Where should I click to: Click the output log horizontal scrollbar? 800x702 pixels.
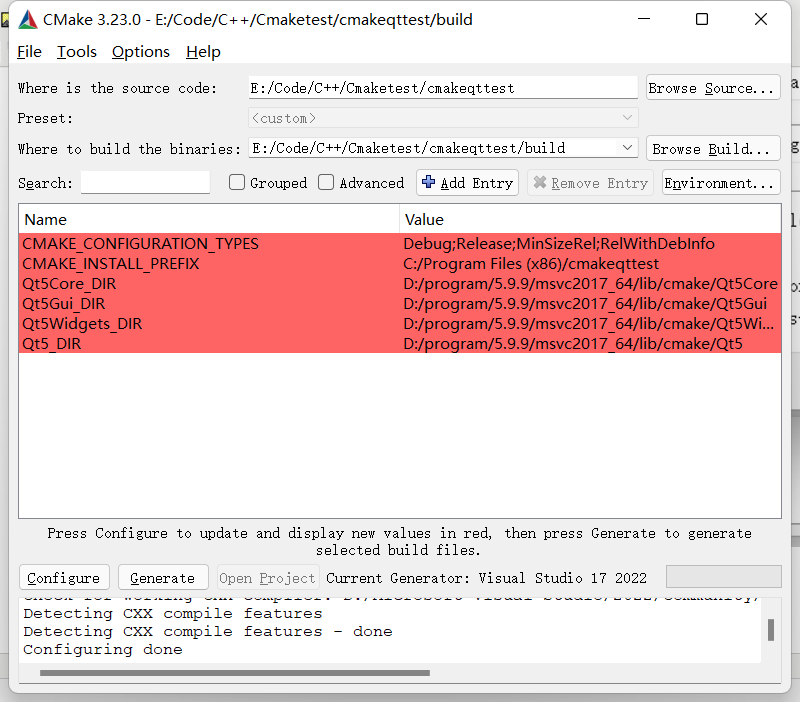click(235, 673)
